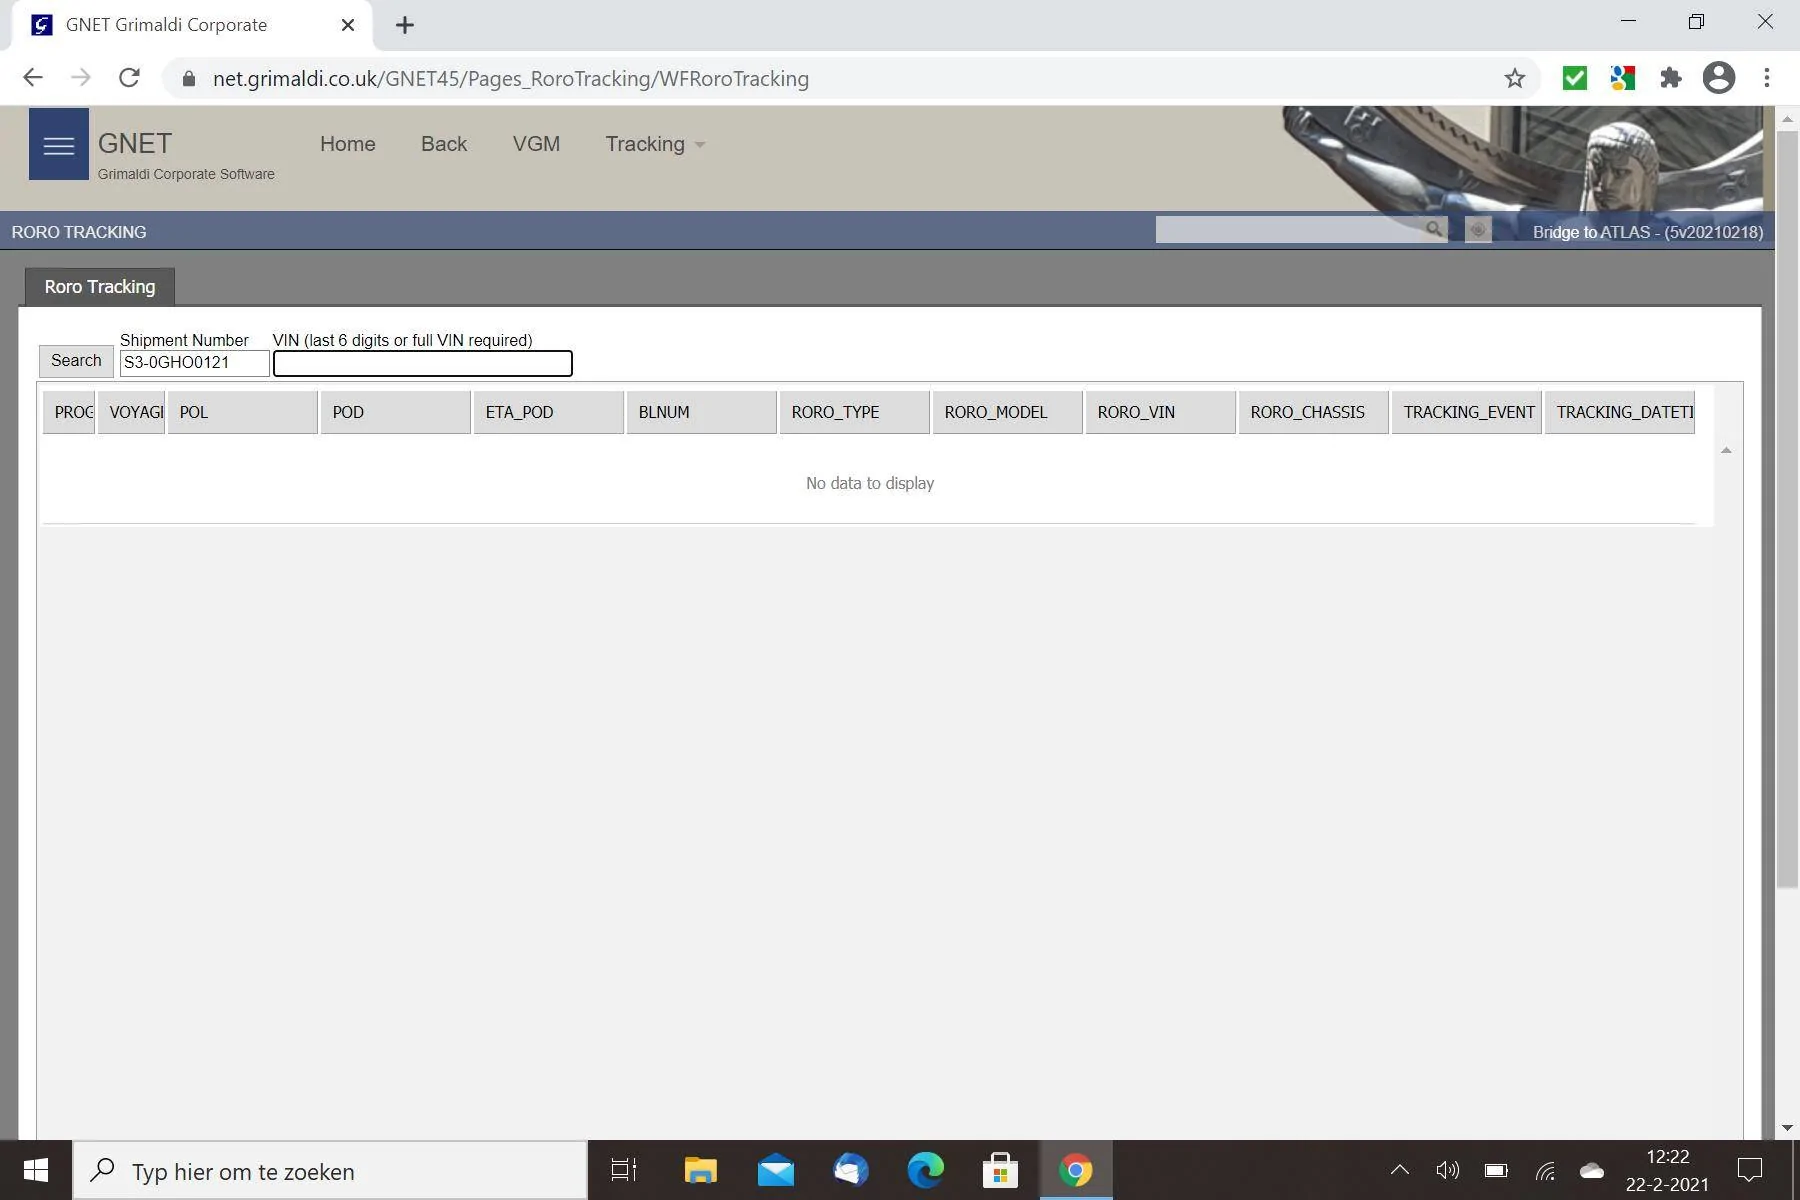Sort by RORO_VIN column header
Screen dimensions: 1800x1200
click(x=1161, y=412)
